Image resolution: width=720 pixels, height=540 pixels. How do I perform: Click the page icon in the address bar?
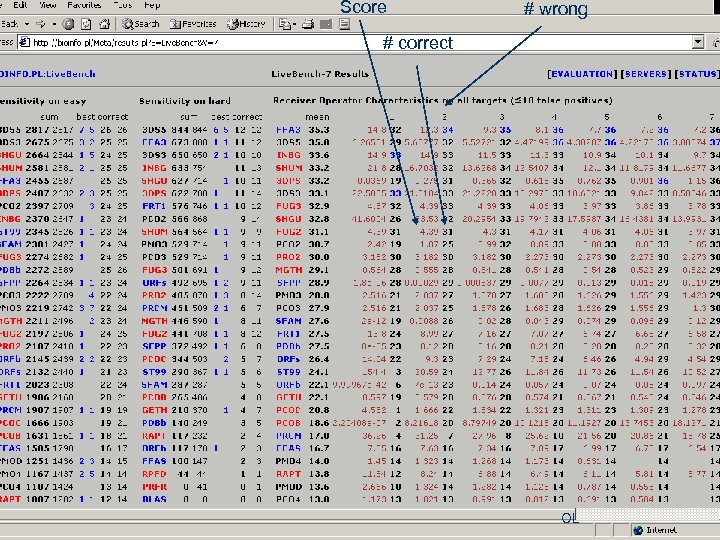[24, 43]
